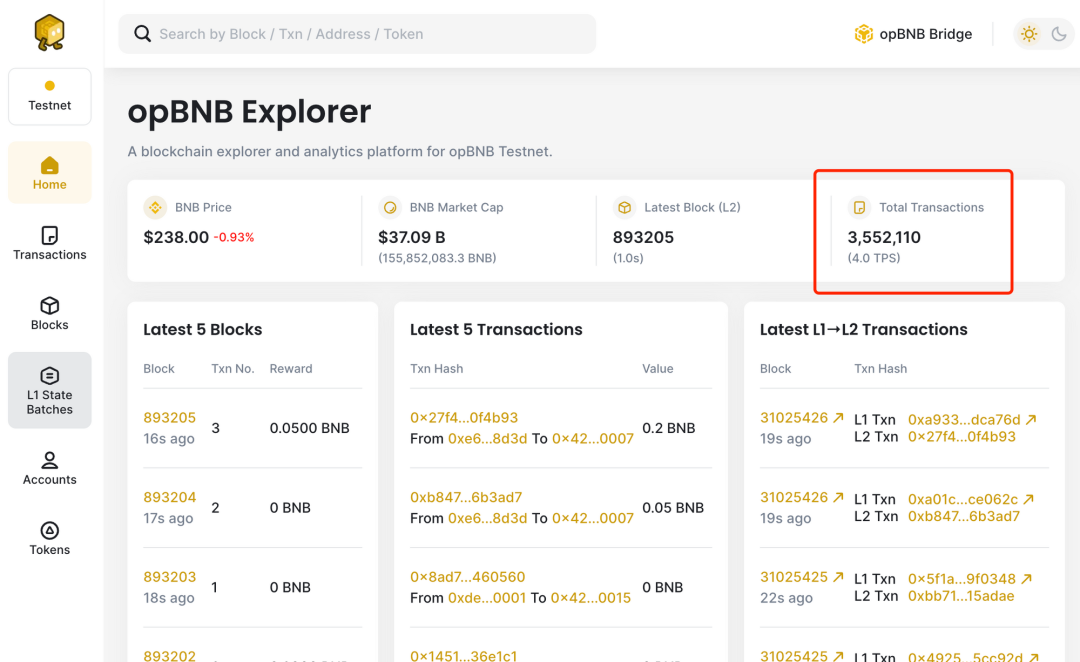The width and height of the screenshot is (1080, 662).
Task: Click the Latest Block cube icon
Action: click(x=624, y=207)
